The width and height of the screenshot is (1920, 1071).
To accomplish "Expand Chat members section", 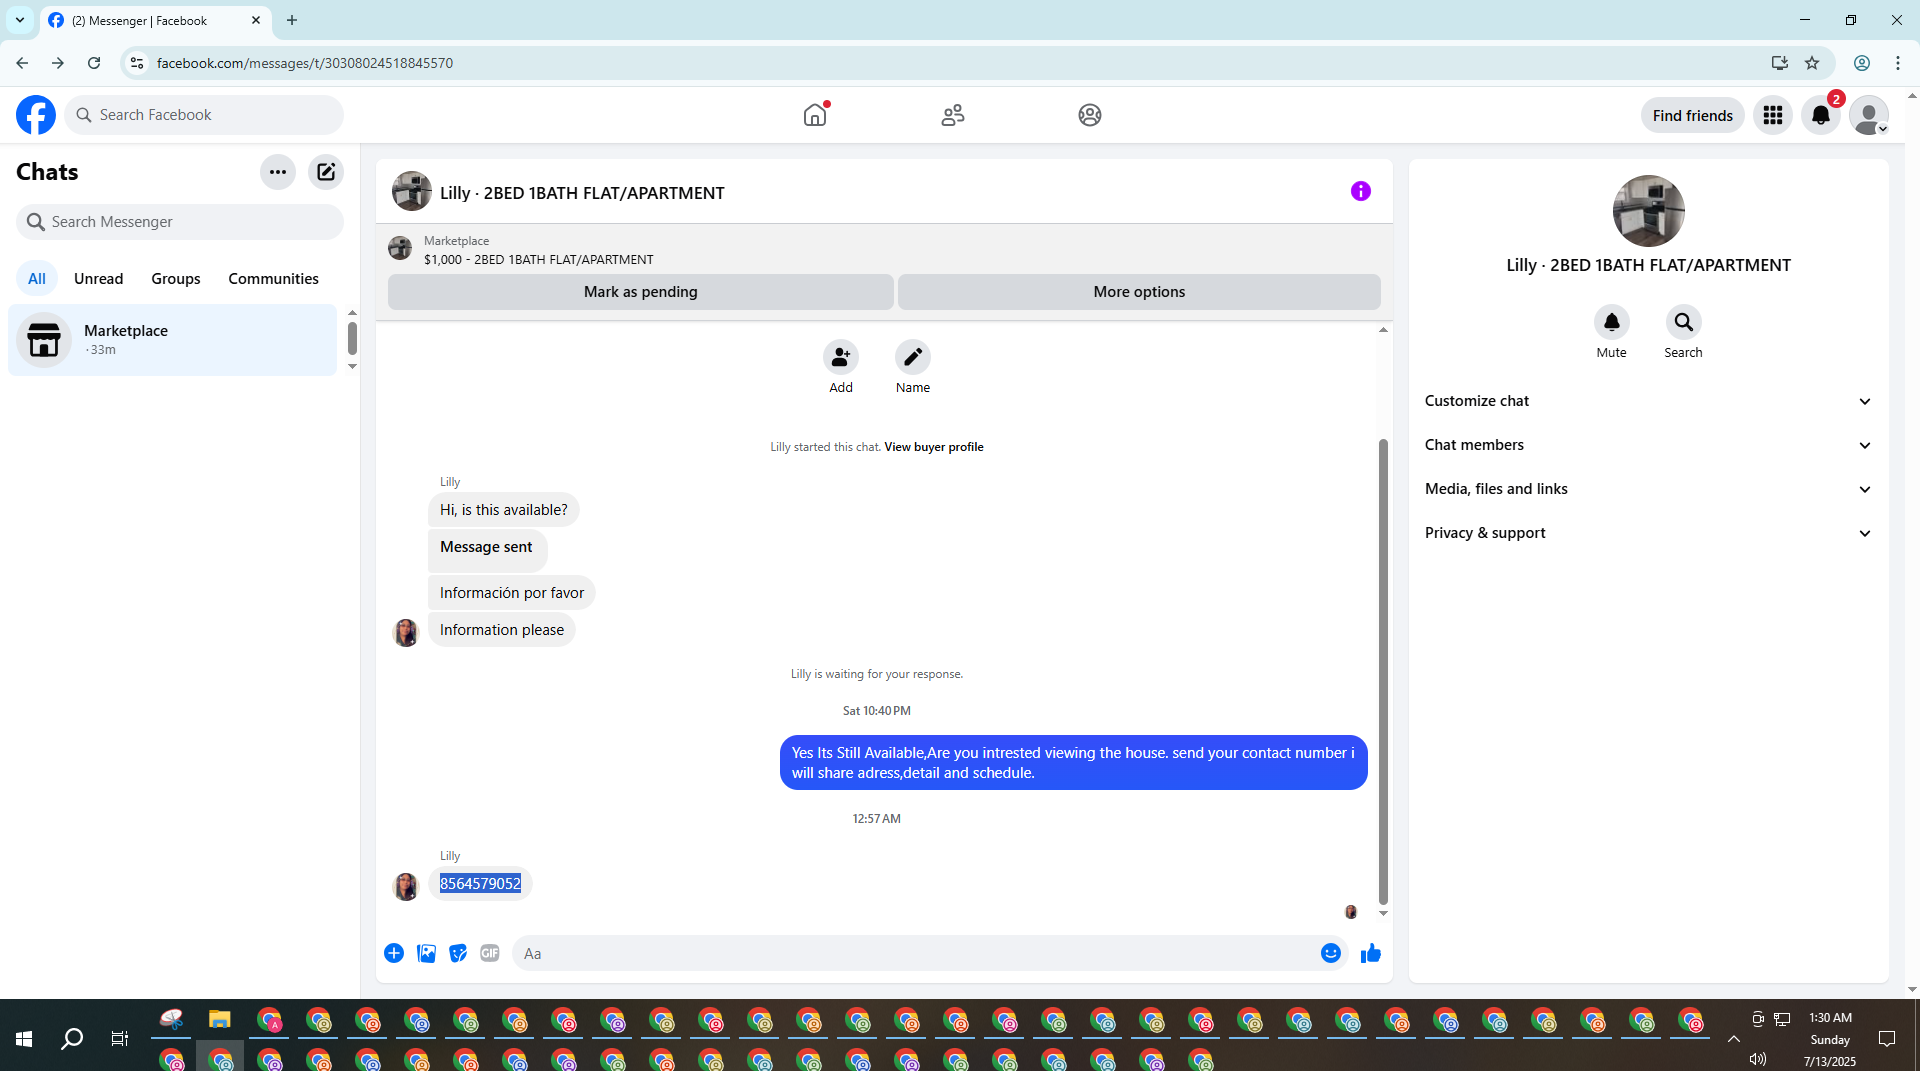I will 1648,445.
